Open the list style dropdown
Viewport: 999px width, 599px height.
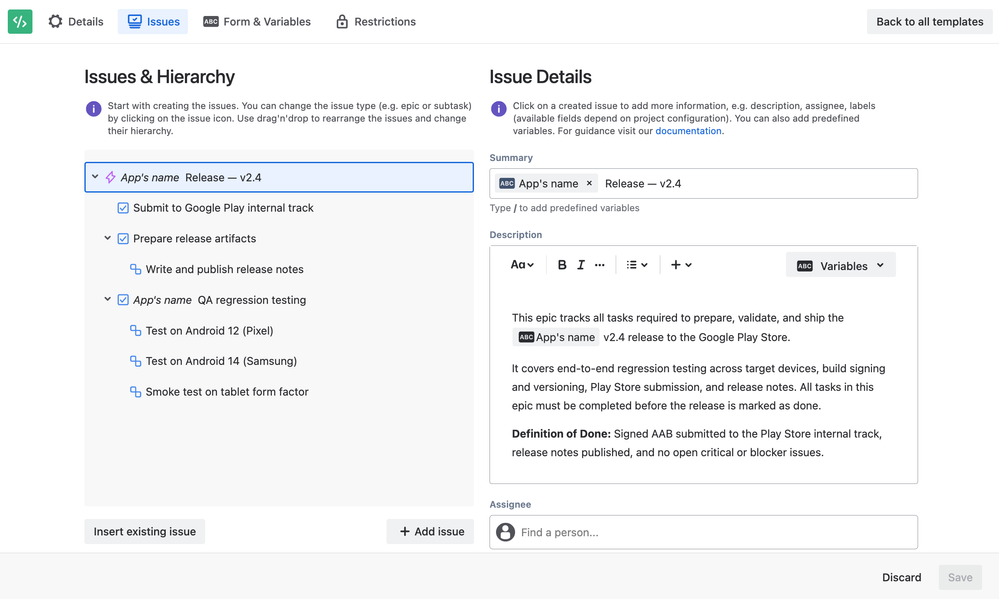tap(636, 265)
